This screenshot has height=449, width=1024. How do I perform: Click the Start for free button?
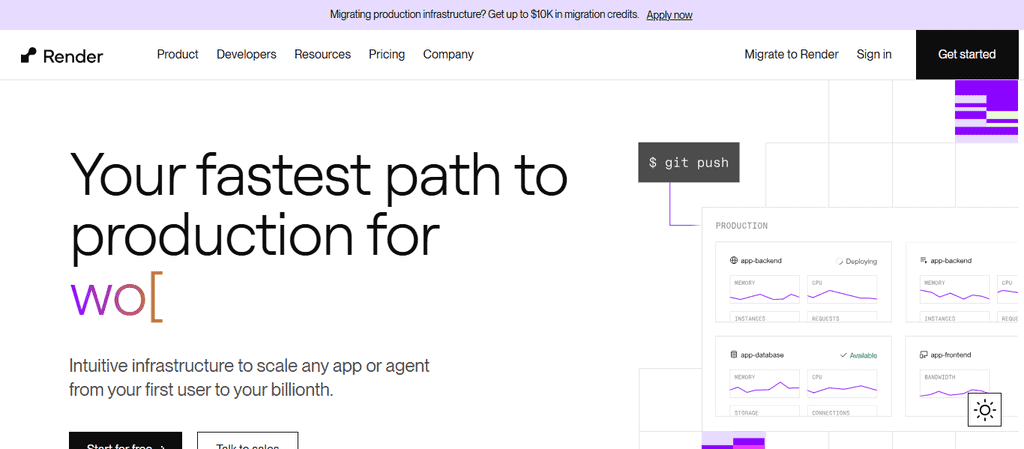tap(125, 441)
